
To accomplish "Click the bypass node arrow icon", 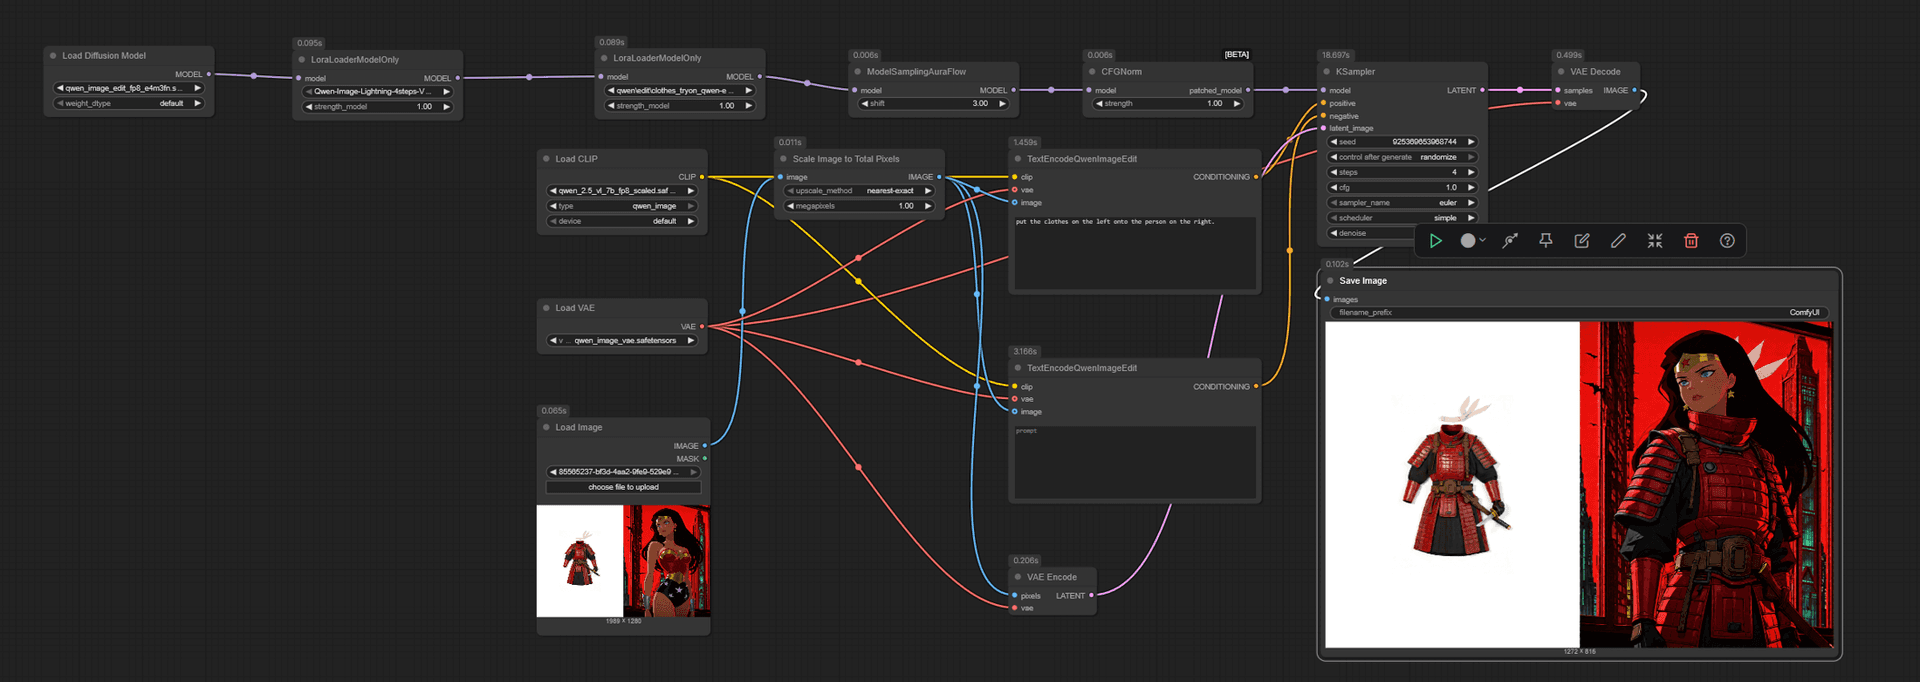I will (1510, 241).
